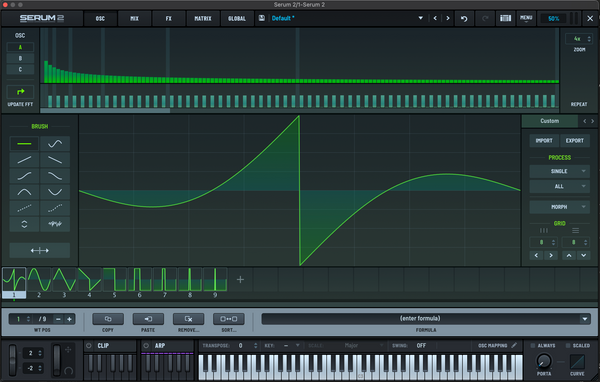Click the harmonic bins horizontal scrollbar
This screenshot has height=382, width=600.
(105, 111)
